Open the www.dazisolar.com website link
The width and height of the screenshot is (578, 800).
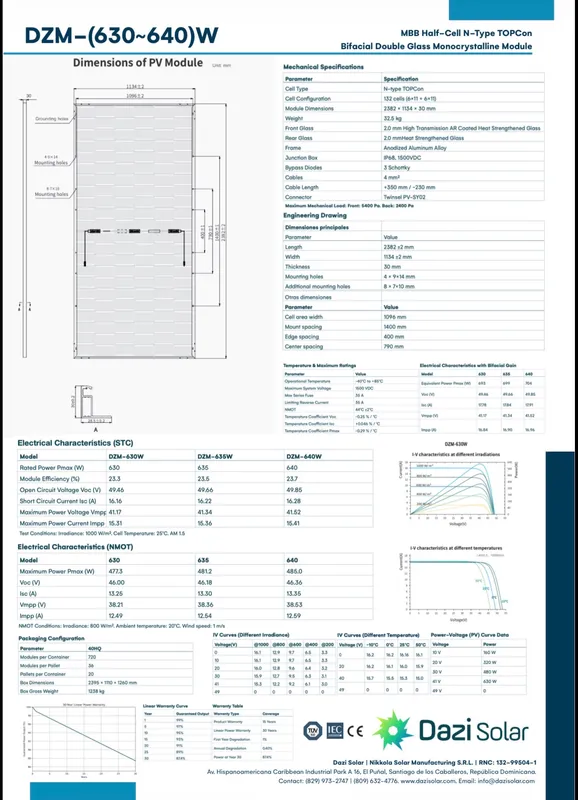(428, 781)
